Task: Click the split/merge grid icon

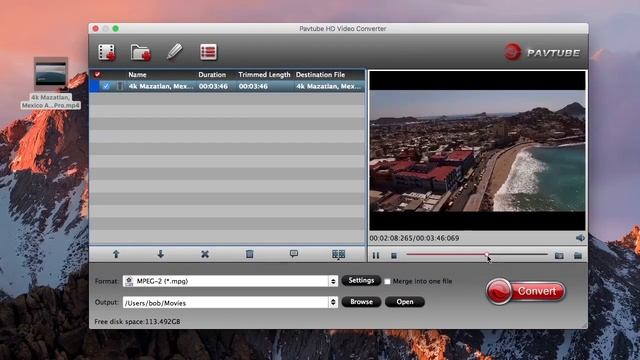Action: [x=338, y=254]
